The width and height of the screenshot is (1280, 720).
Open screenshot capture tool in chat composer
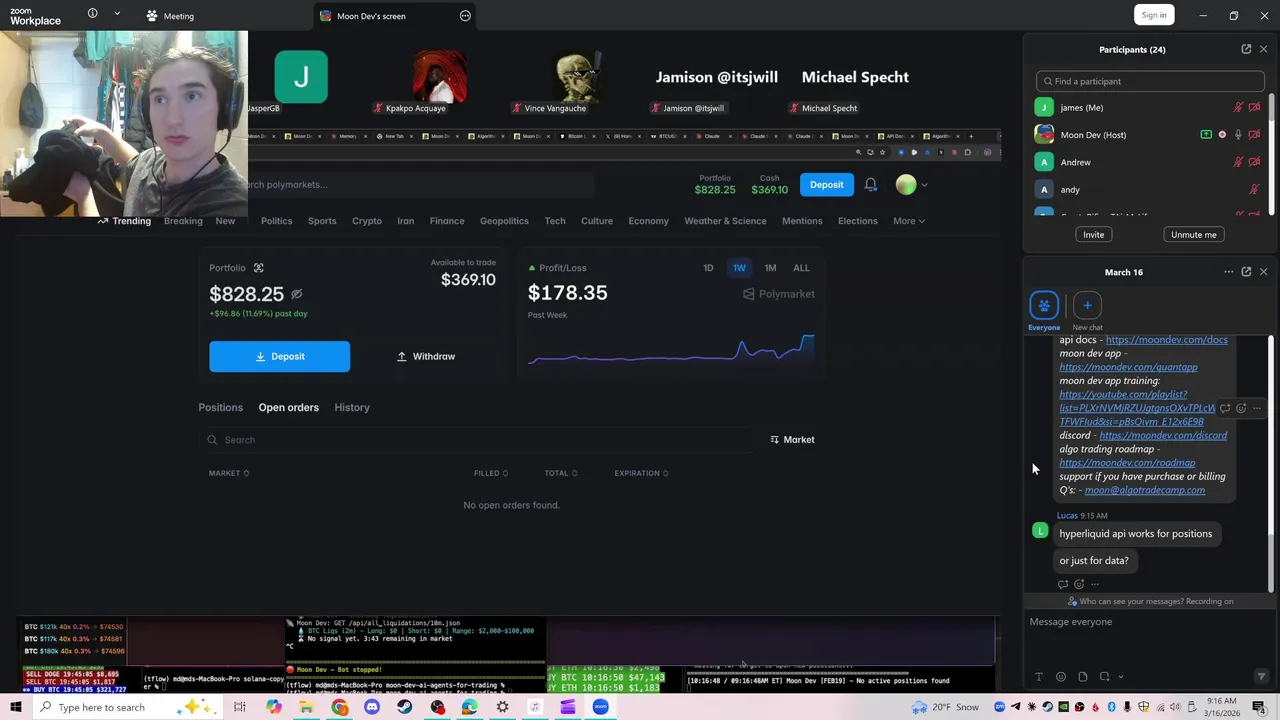[1104, 677]
